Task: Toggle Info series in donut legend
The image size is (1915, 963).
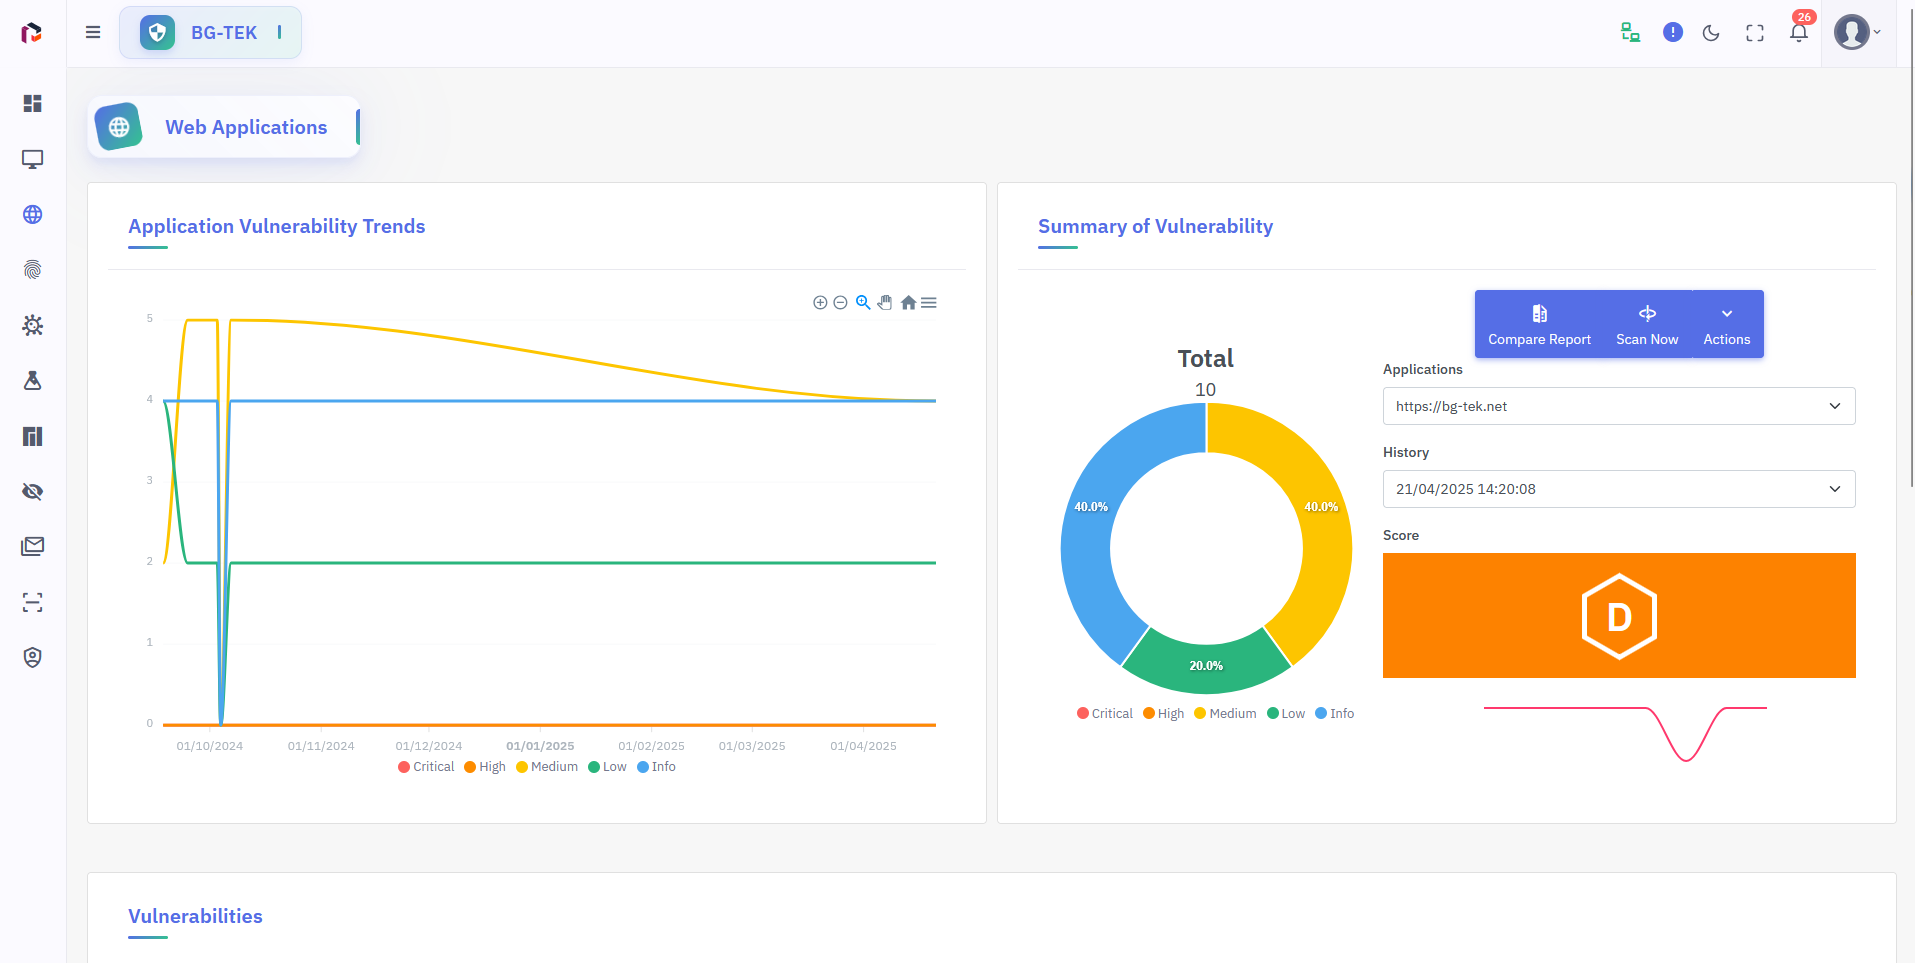Action: coord(1334,714)
